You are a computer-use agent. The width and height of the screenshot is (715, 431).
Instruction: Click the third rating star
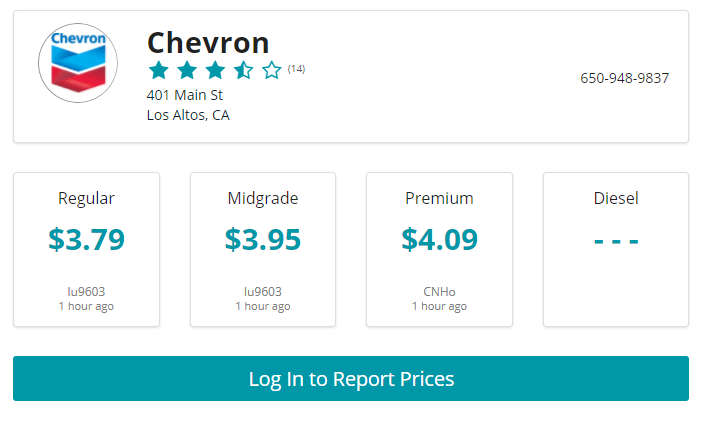click(x=215, y=71)
